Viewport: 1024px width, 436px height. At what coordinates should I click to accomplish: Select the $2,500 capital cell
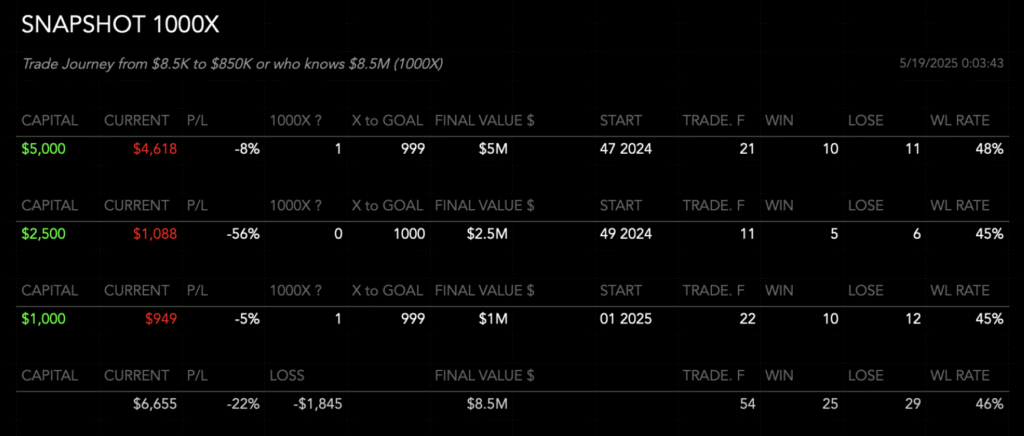pos(44,234)
